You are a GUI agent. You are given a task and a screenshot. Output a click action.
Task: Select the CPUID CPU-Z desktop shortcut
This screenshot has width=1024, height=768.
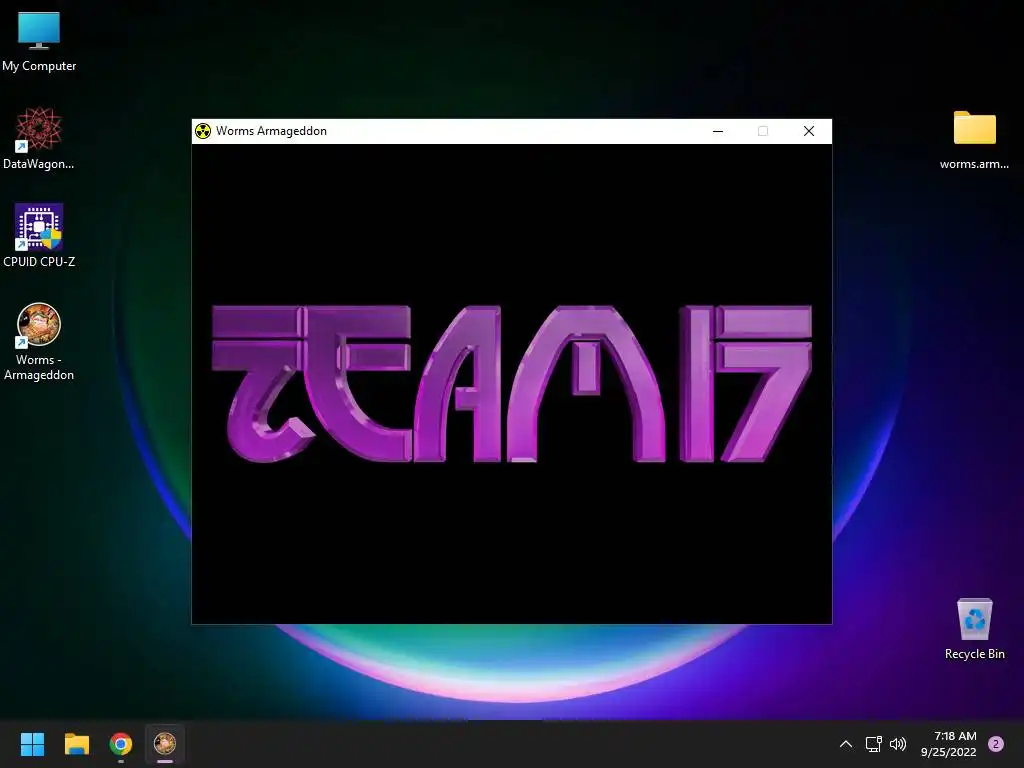pyautogui.click(x=39, y=236)
